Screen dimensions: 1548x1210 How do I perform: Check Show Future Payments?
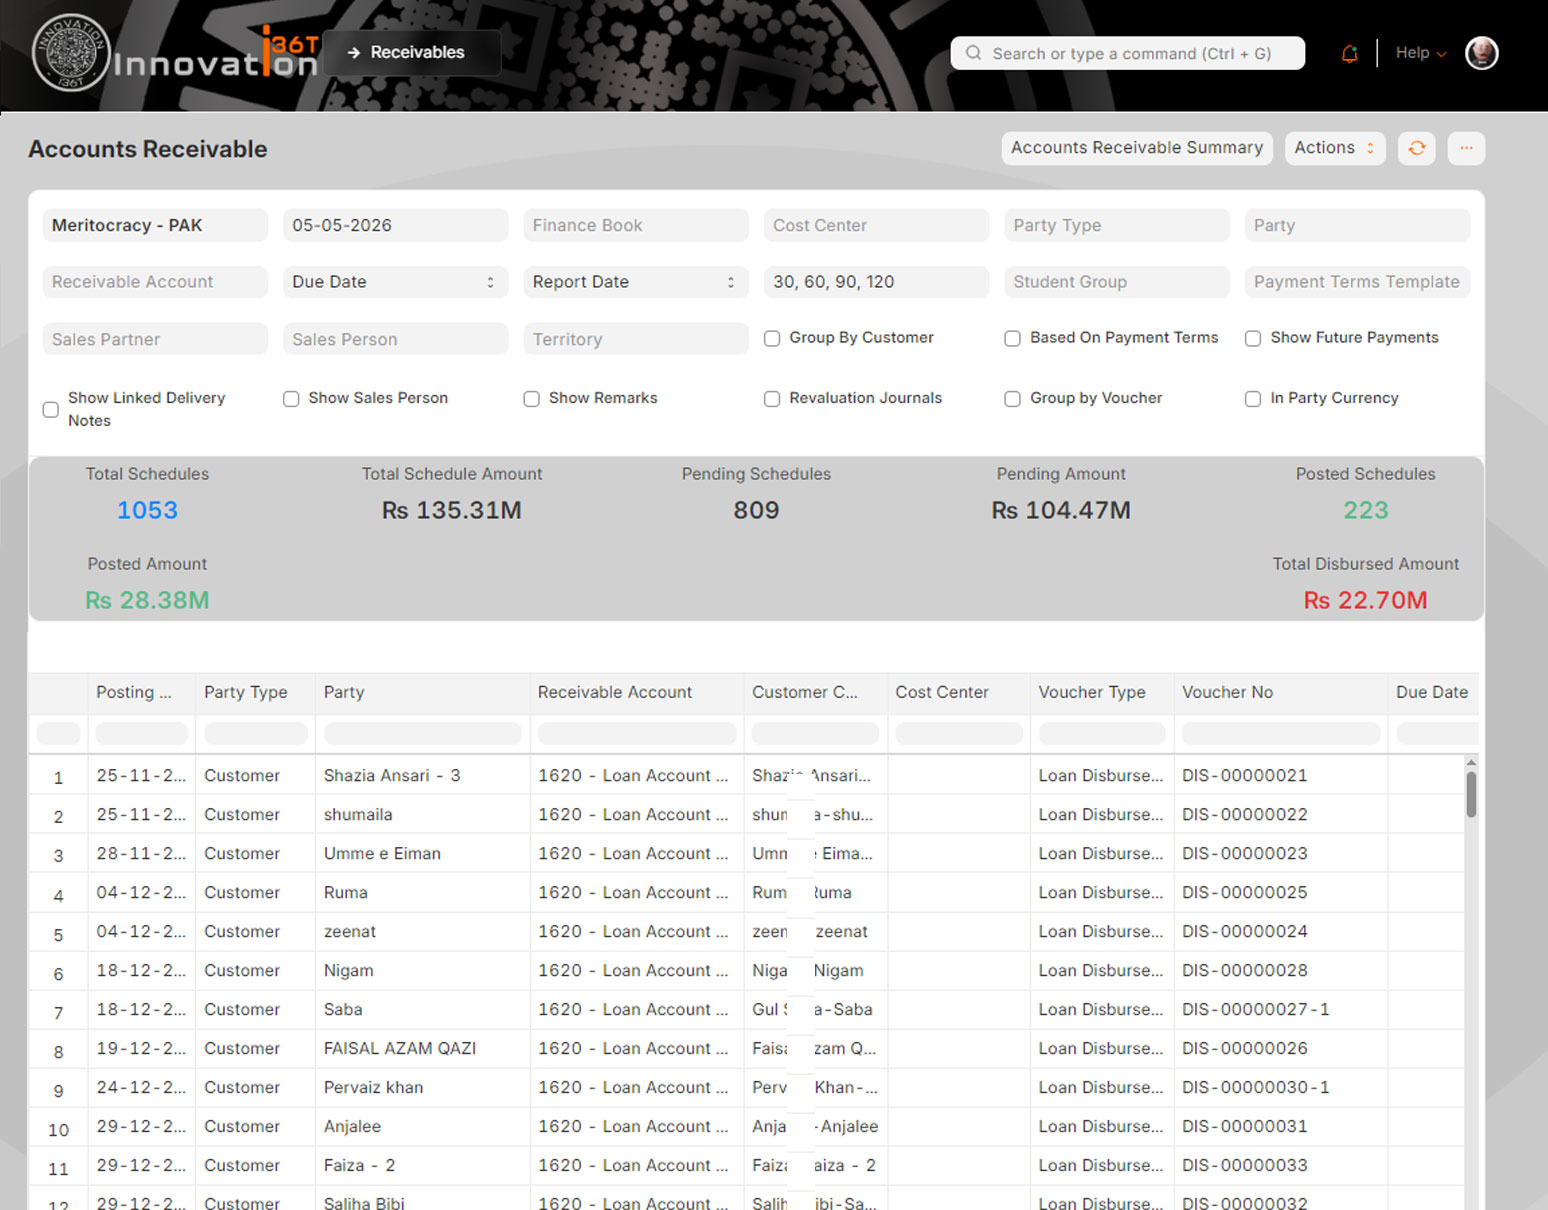[1252, 338]
